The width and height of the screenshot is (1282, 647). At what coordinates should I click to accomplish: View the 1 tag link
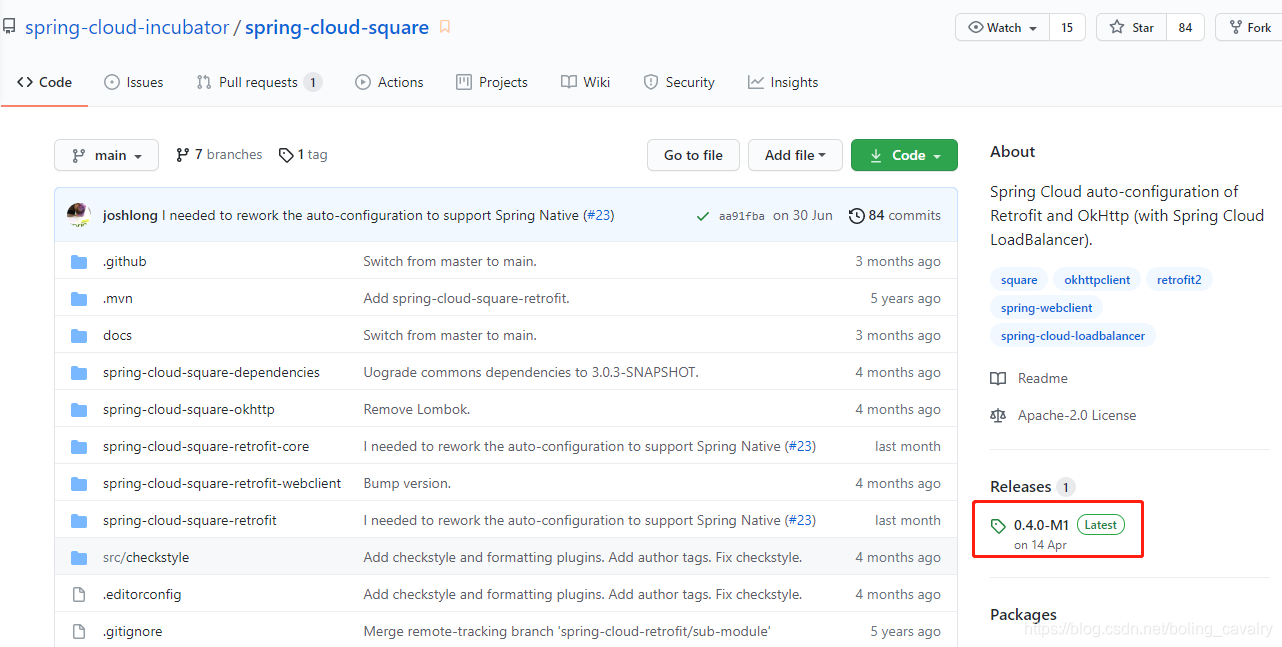click(x=303, y=155)
